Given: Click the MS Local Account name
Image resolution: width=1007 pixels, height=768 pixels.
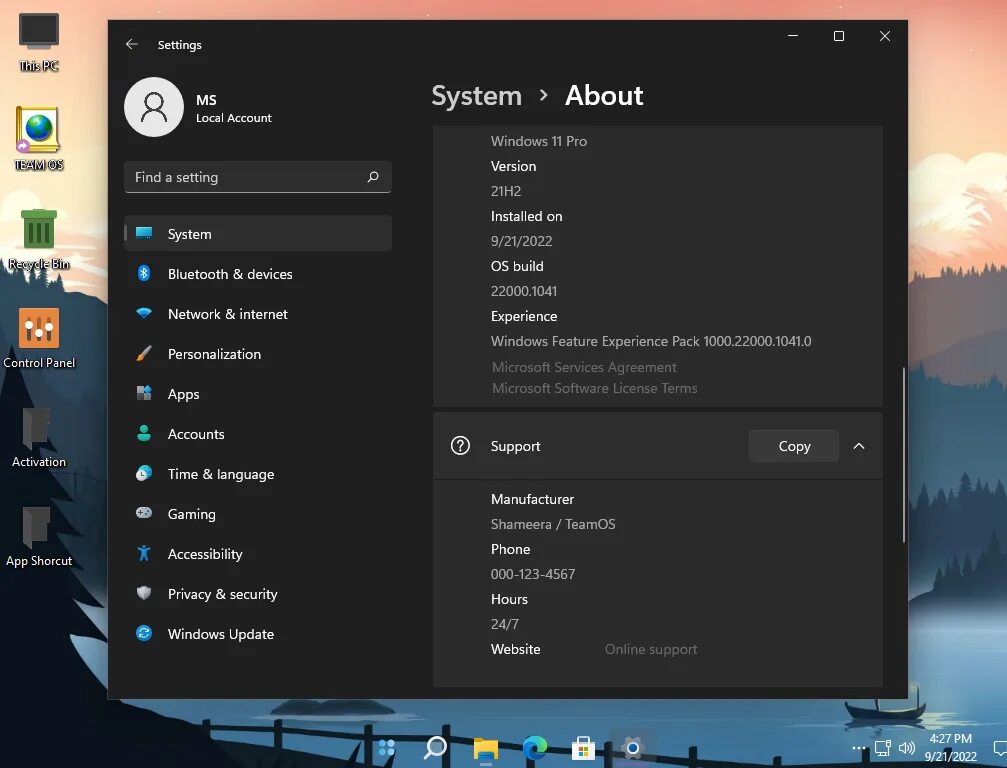Looking at the screenshot, I should click(x=234, y=108).
